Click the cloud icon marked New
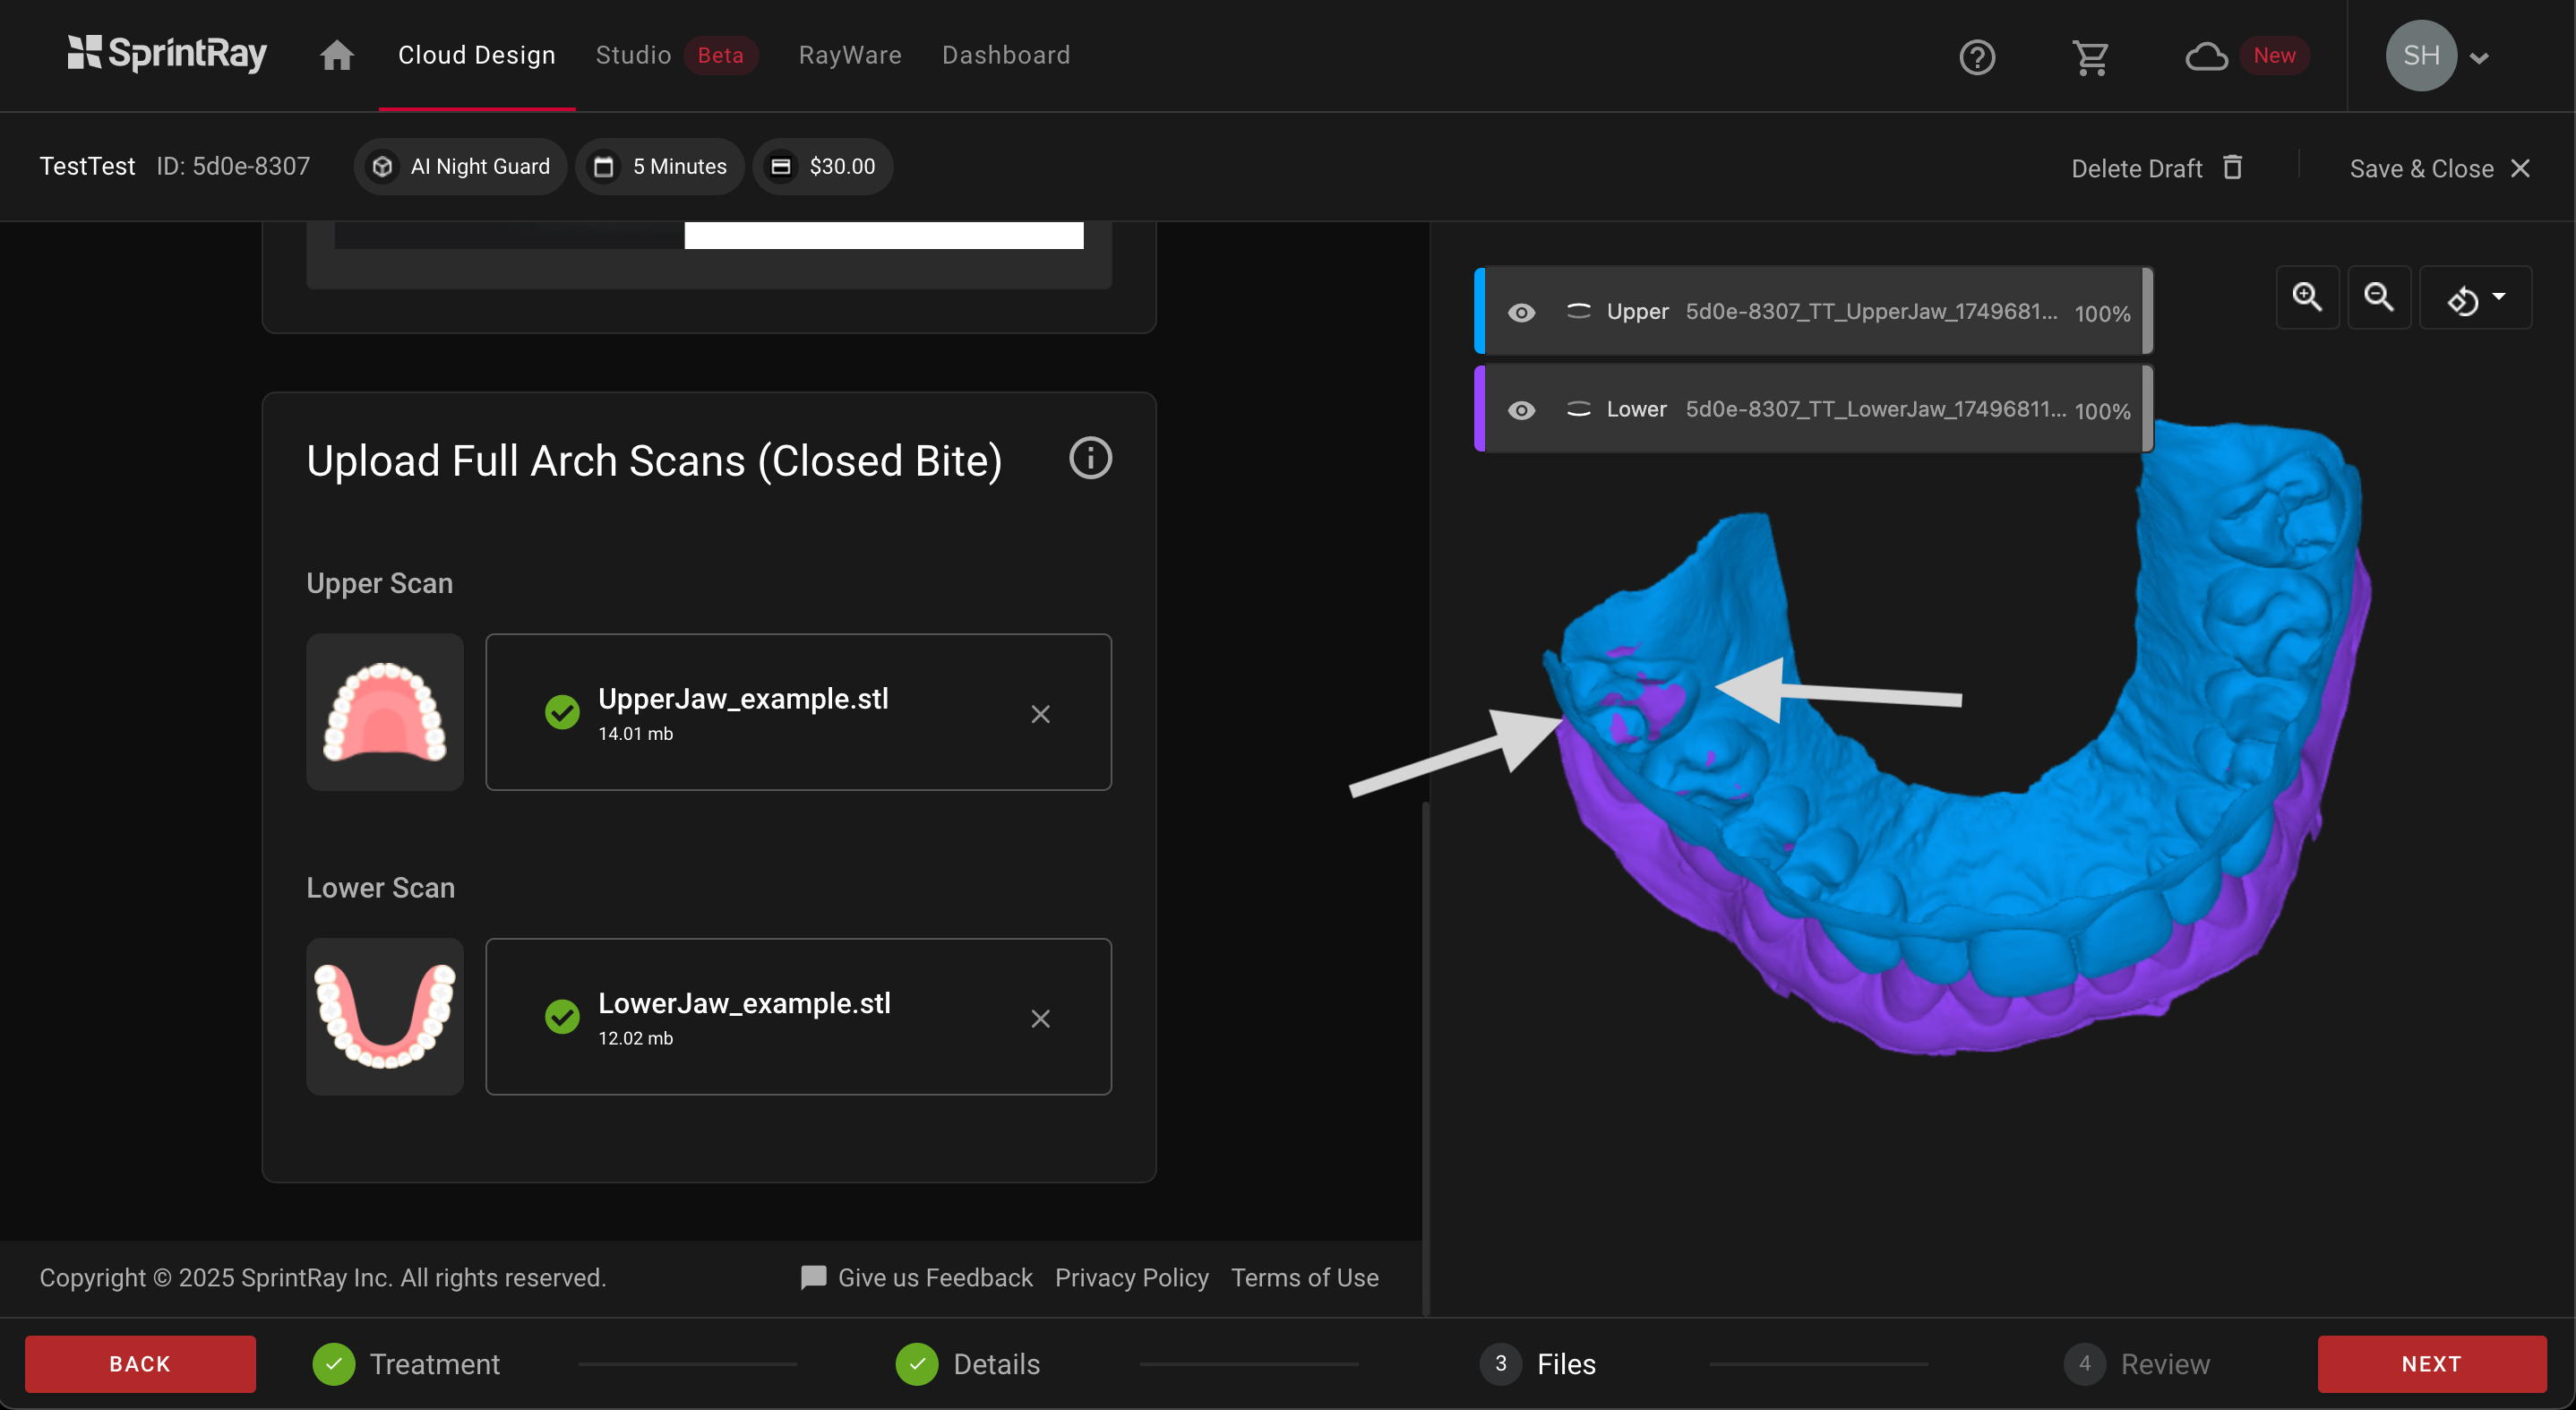 (x=2205, y=57)
